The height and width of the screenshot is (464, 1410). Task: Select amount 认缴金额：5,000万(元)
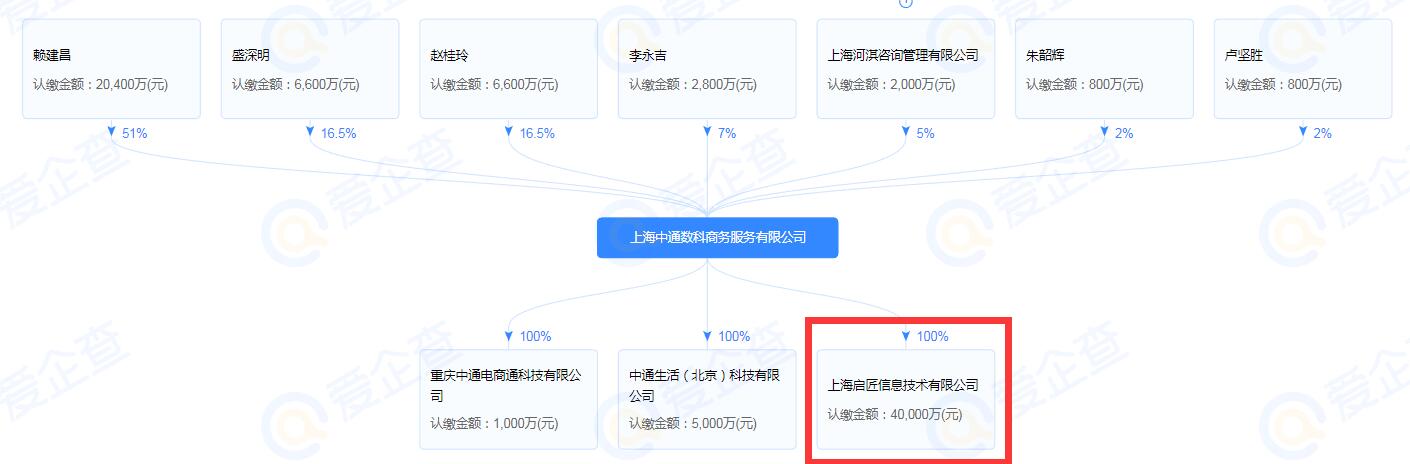tap(693, 423)
